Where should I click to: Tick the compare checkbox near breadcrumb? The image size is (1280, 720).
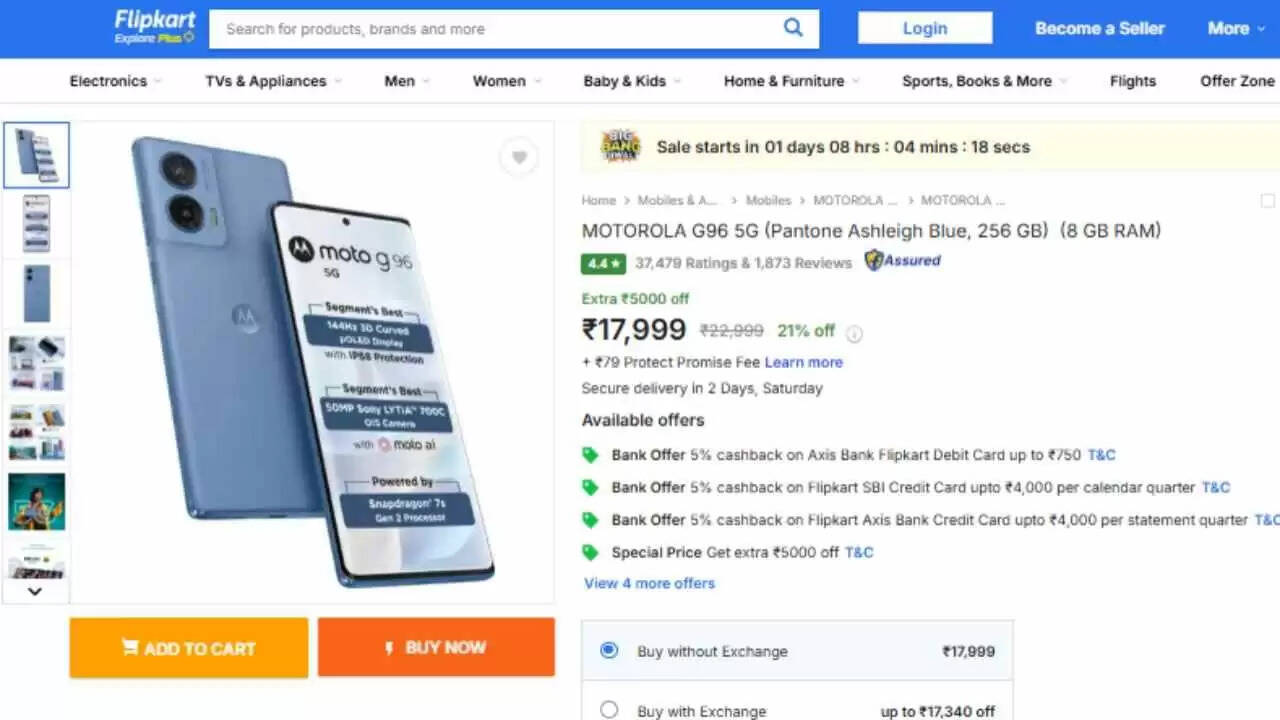1268,201
